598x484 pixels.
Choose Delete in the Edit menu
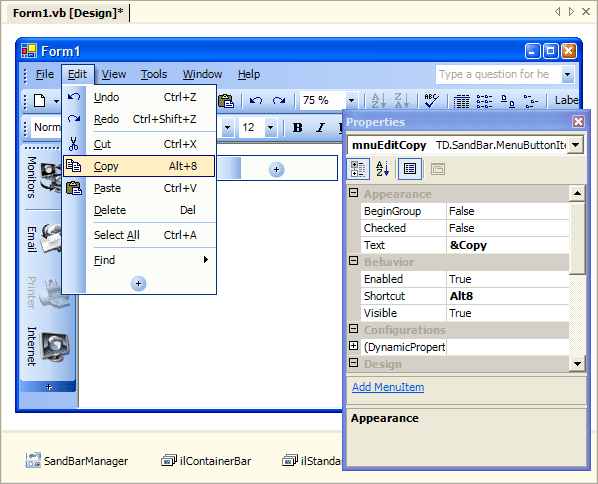139,210
